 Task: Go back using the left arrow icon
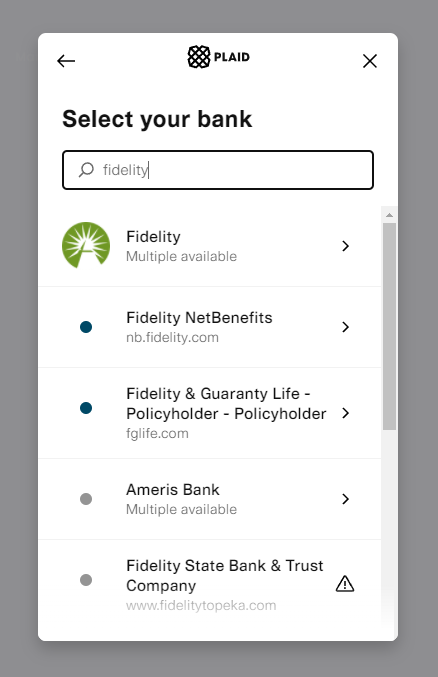(66, 61)
